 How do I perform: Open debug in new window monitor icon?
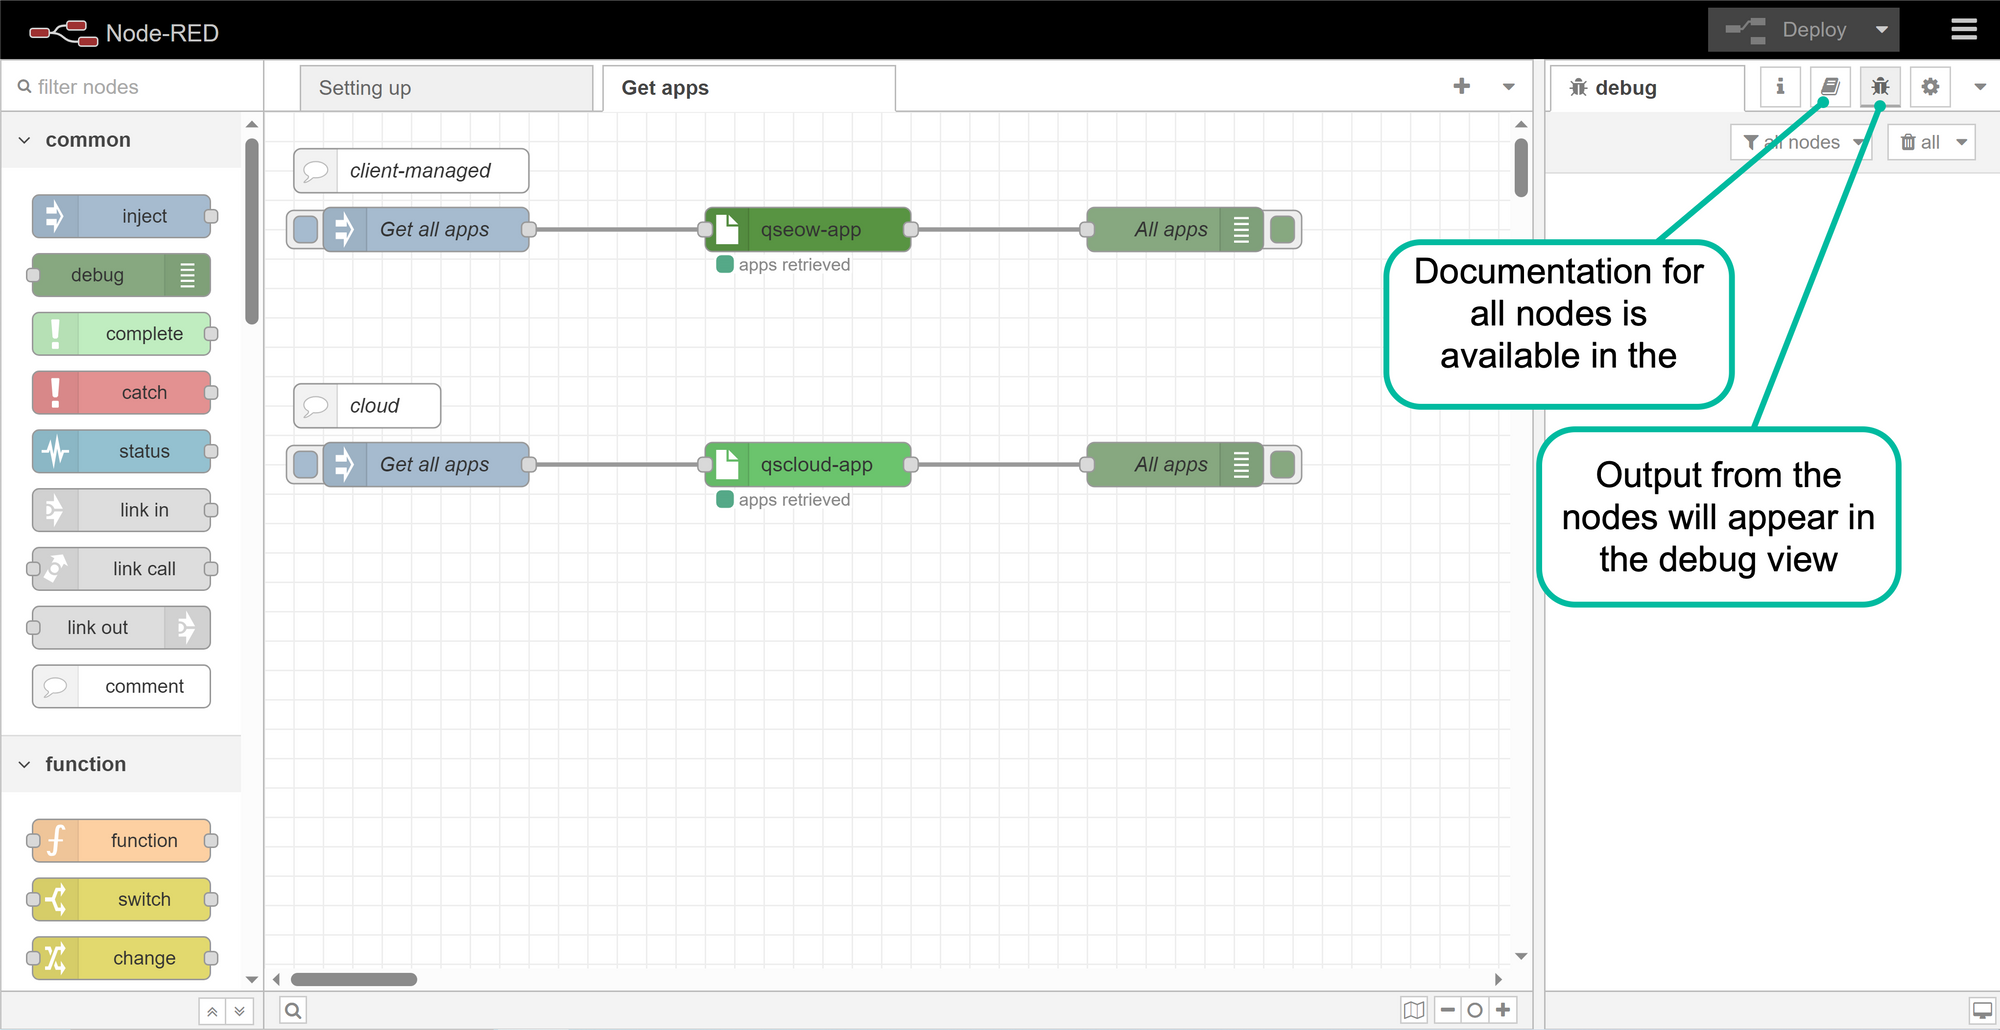[x=1982, y=1011]
